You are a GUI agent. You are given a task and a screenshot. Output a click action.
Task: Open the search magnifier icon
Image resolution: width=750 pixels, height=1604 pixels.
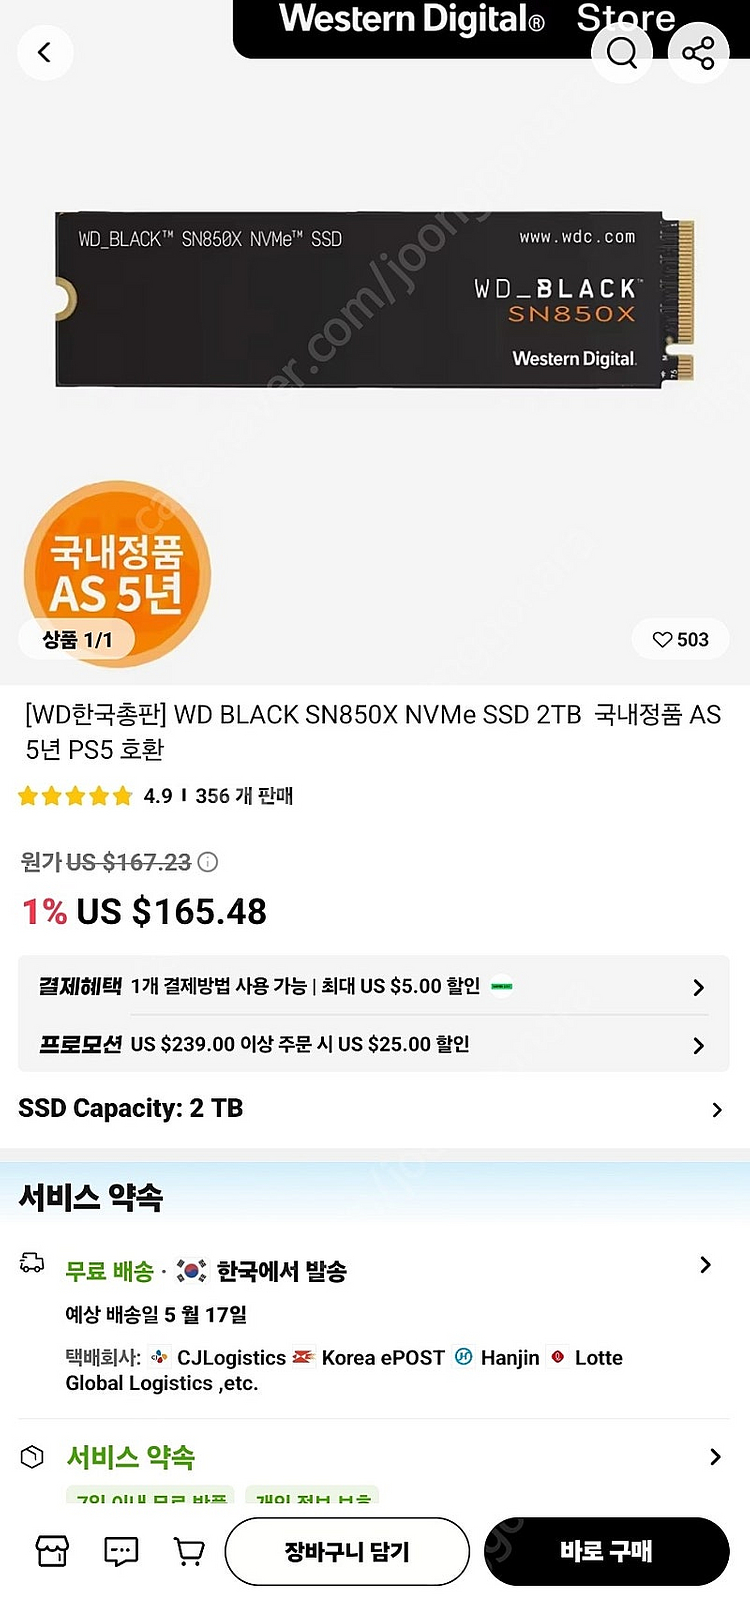pos(621,52)
